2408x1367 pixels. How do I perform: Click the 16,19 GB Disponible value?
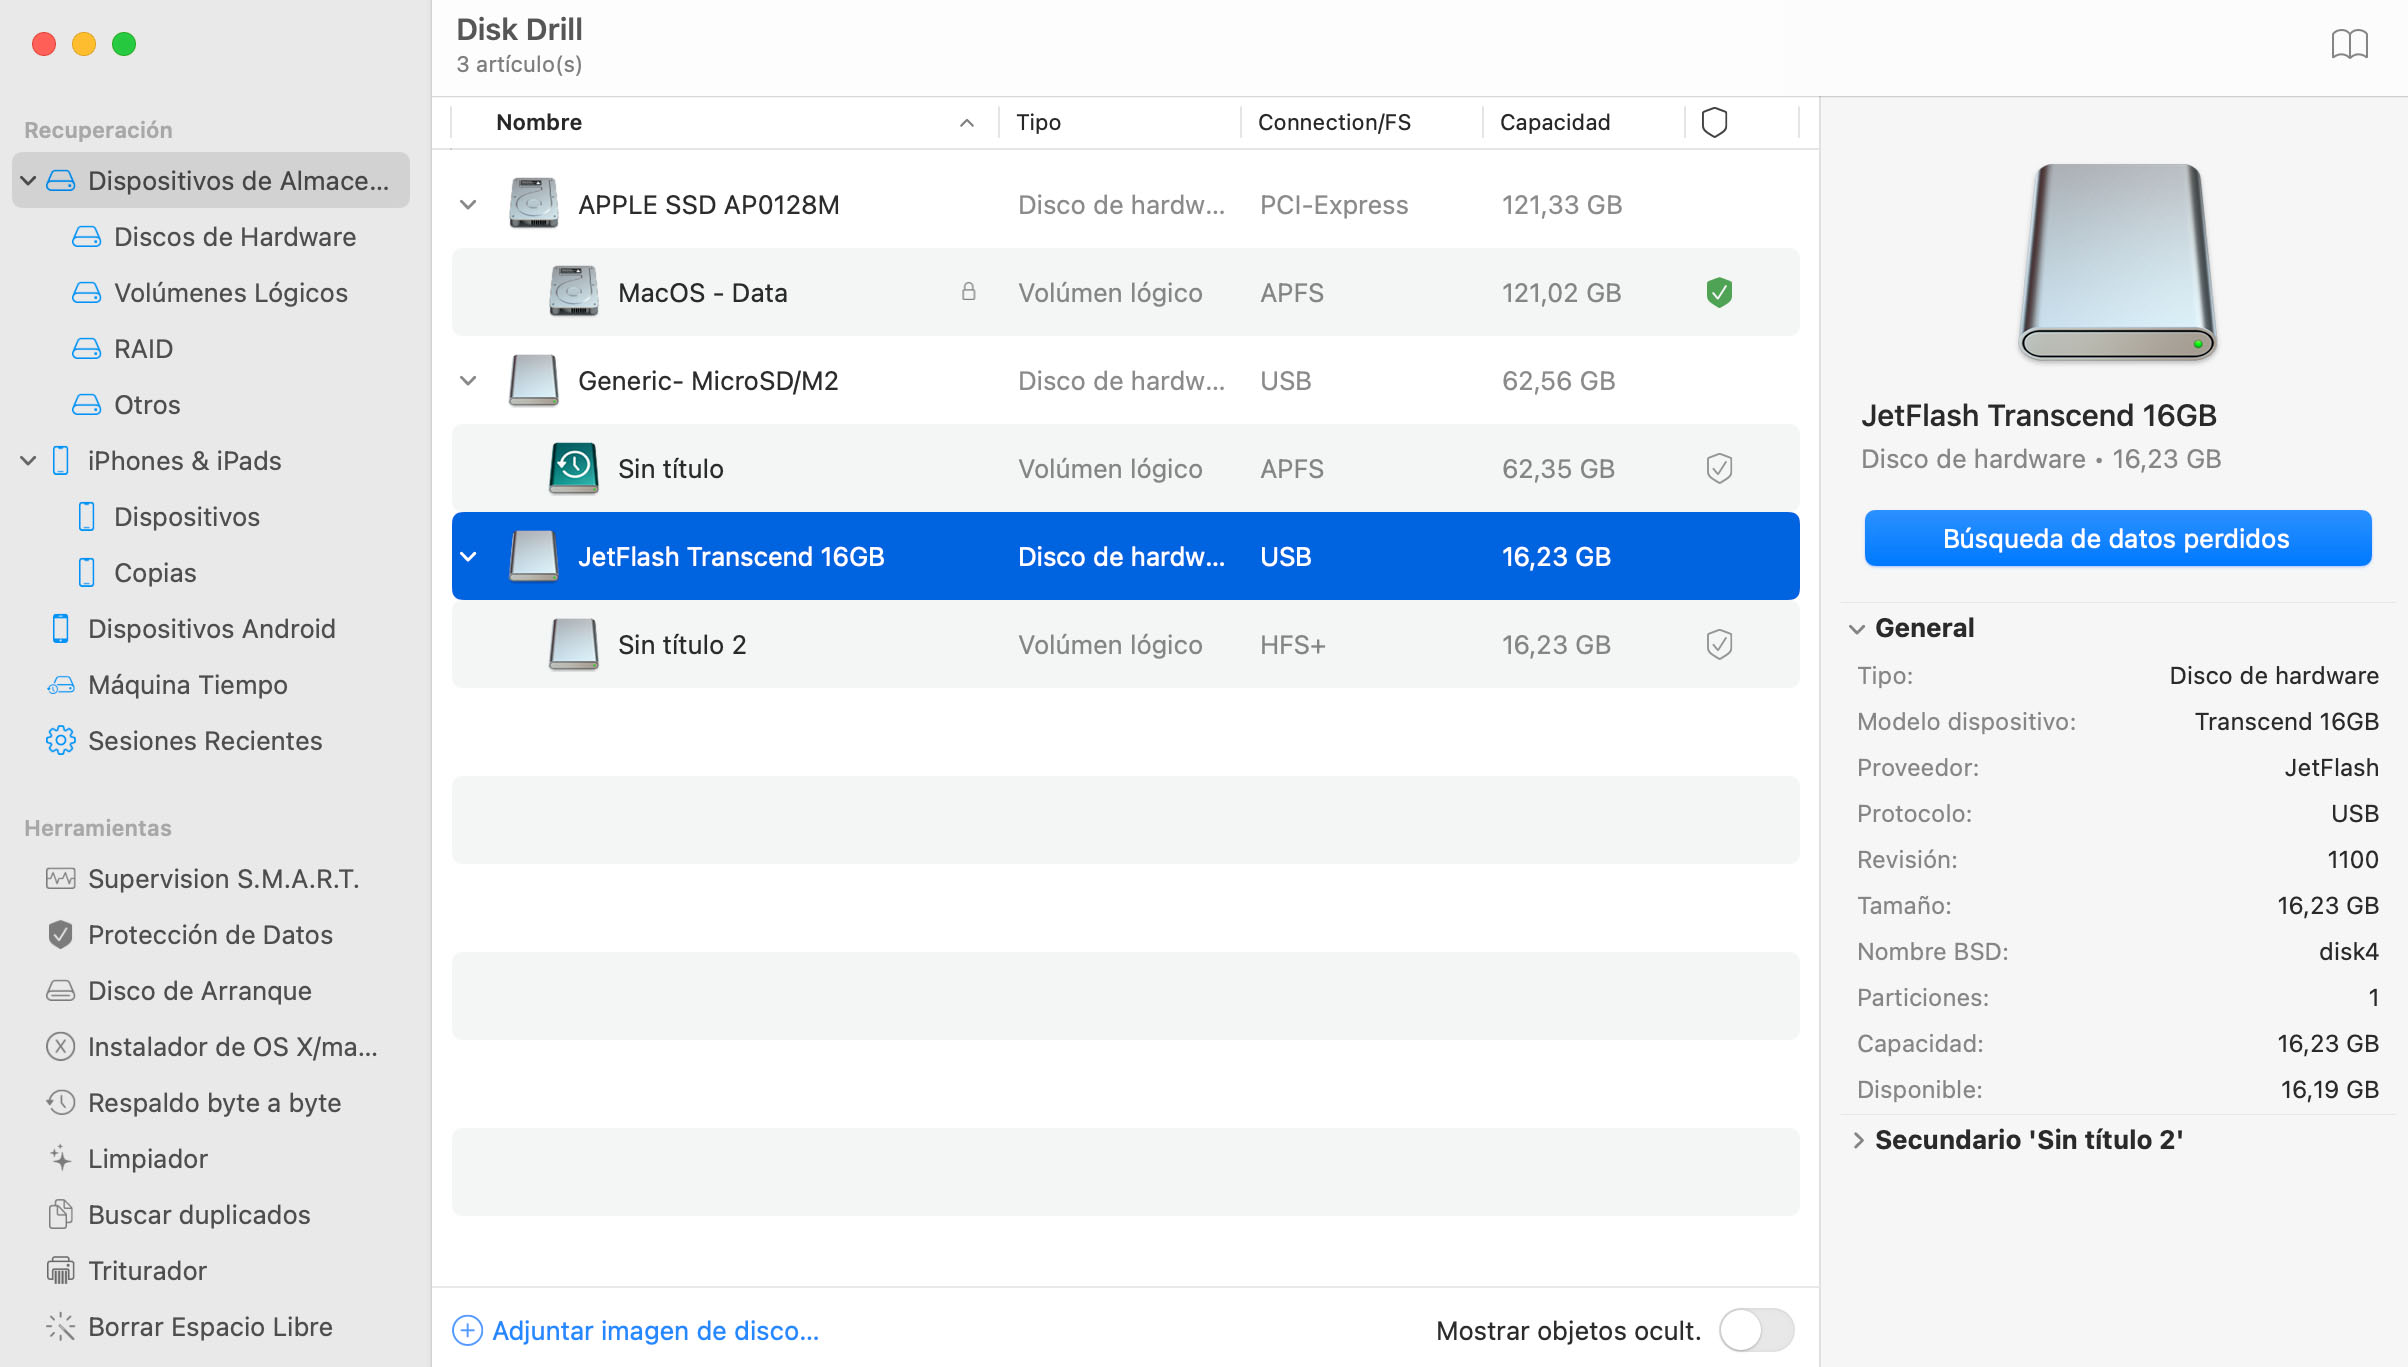(2329, 1089)
